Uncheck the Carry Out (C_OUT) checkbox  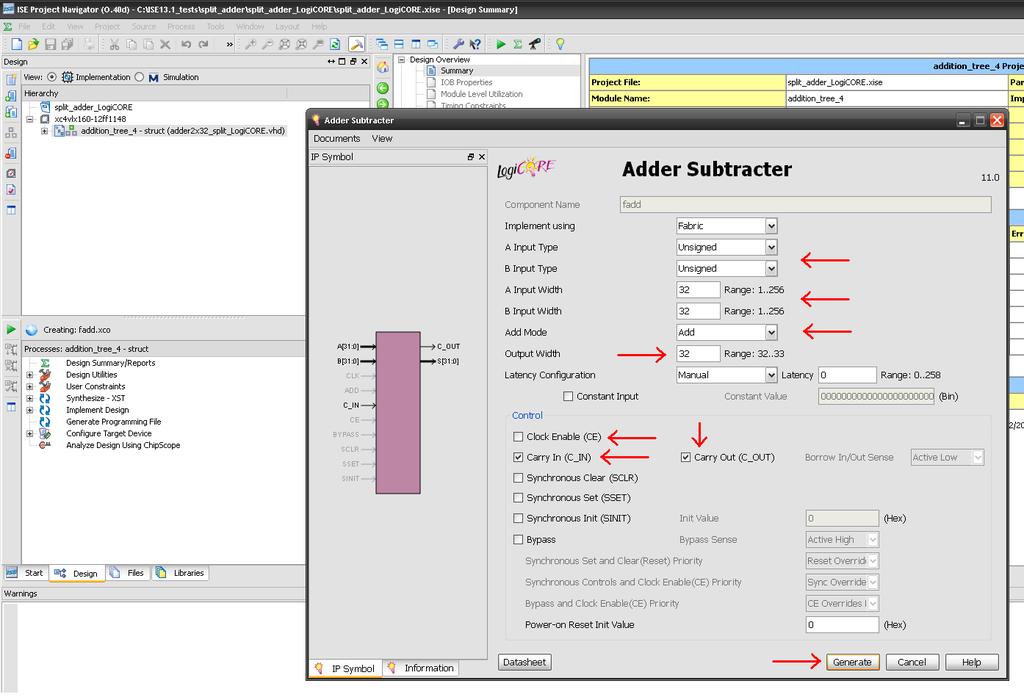click(686, 457)
